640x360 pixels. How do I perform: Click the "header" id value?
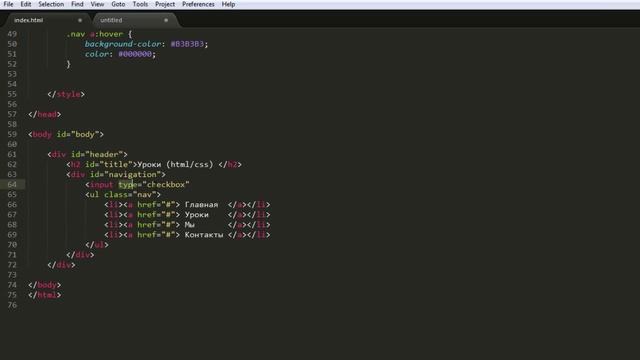coord(104,154)
